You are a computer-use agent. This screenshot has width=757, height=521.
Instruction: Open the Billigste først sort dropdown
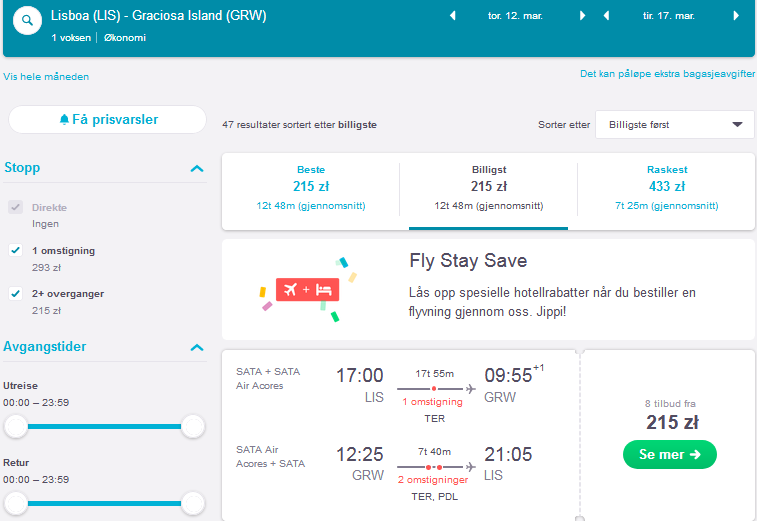pyautogui.click(x=674, y=125)
